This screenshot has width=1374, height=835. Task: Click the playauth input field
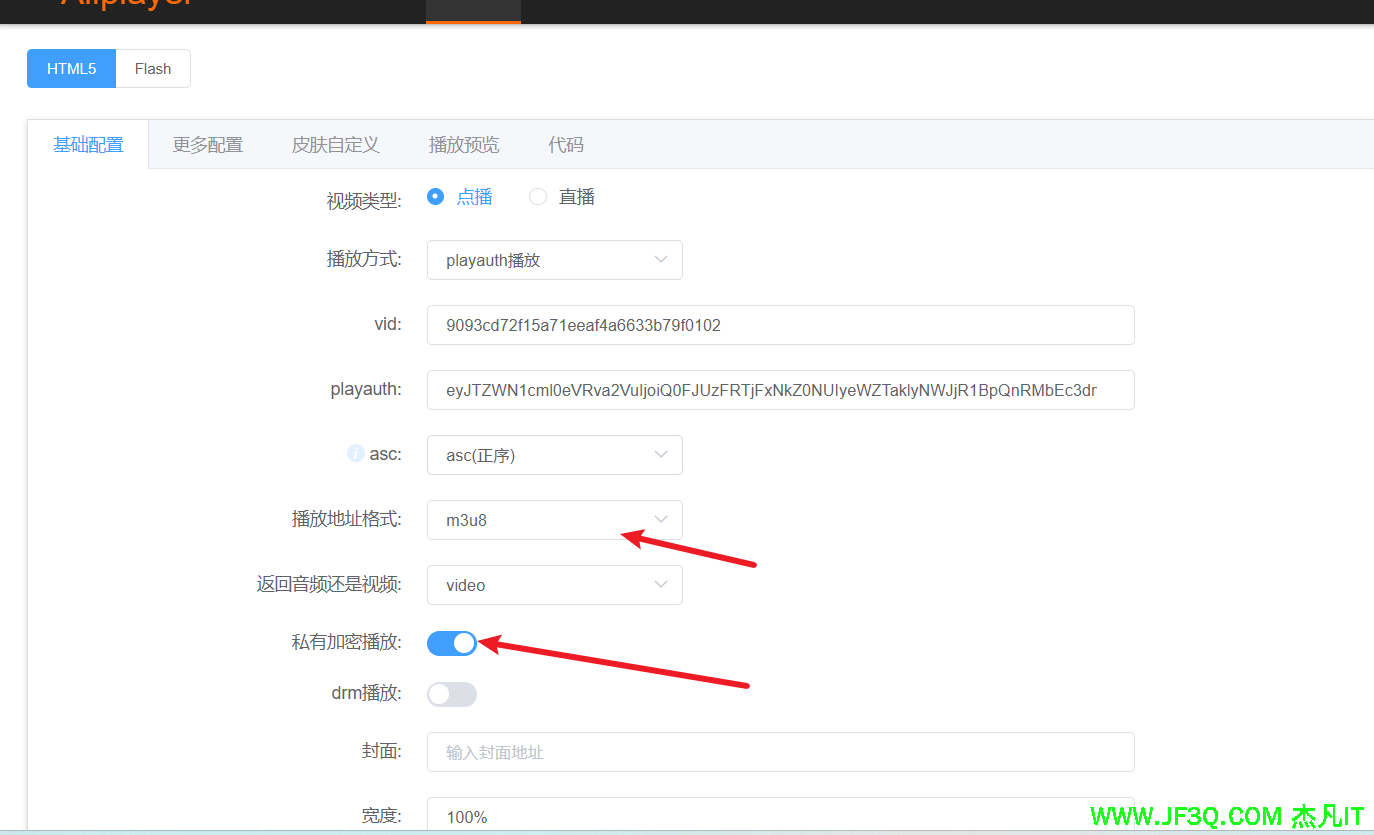click(780, 390)
